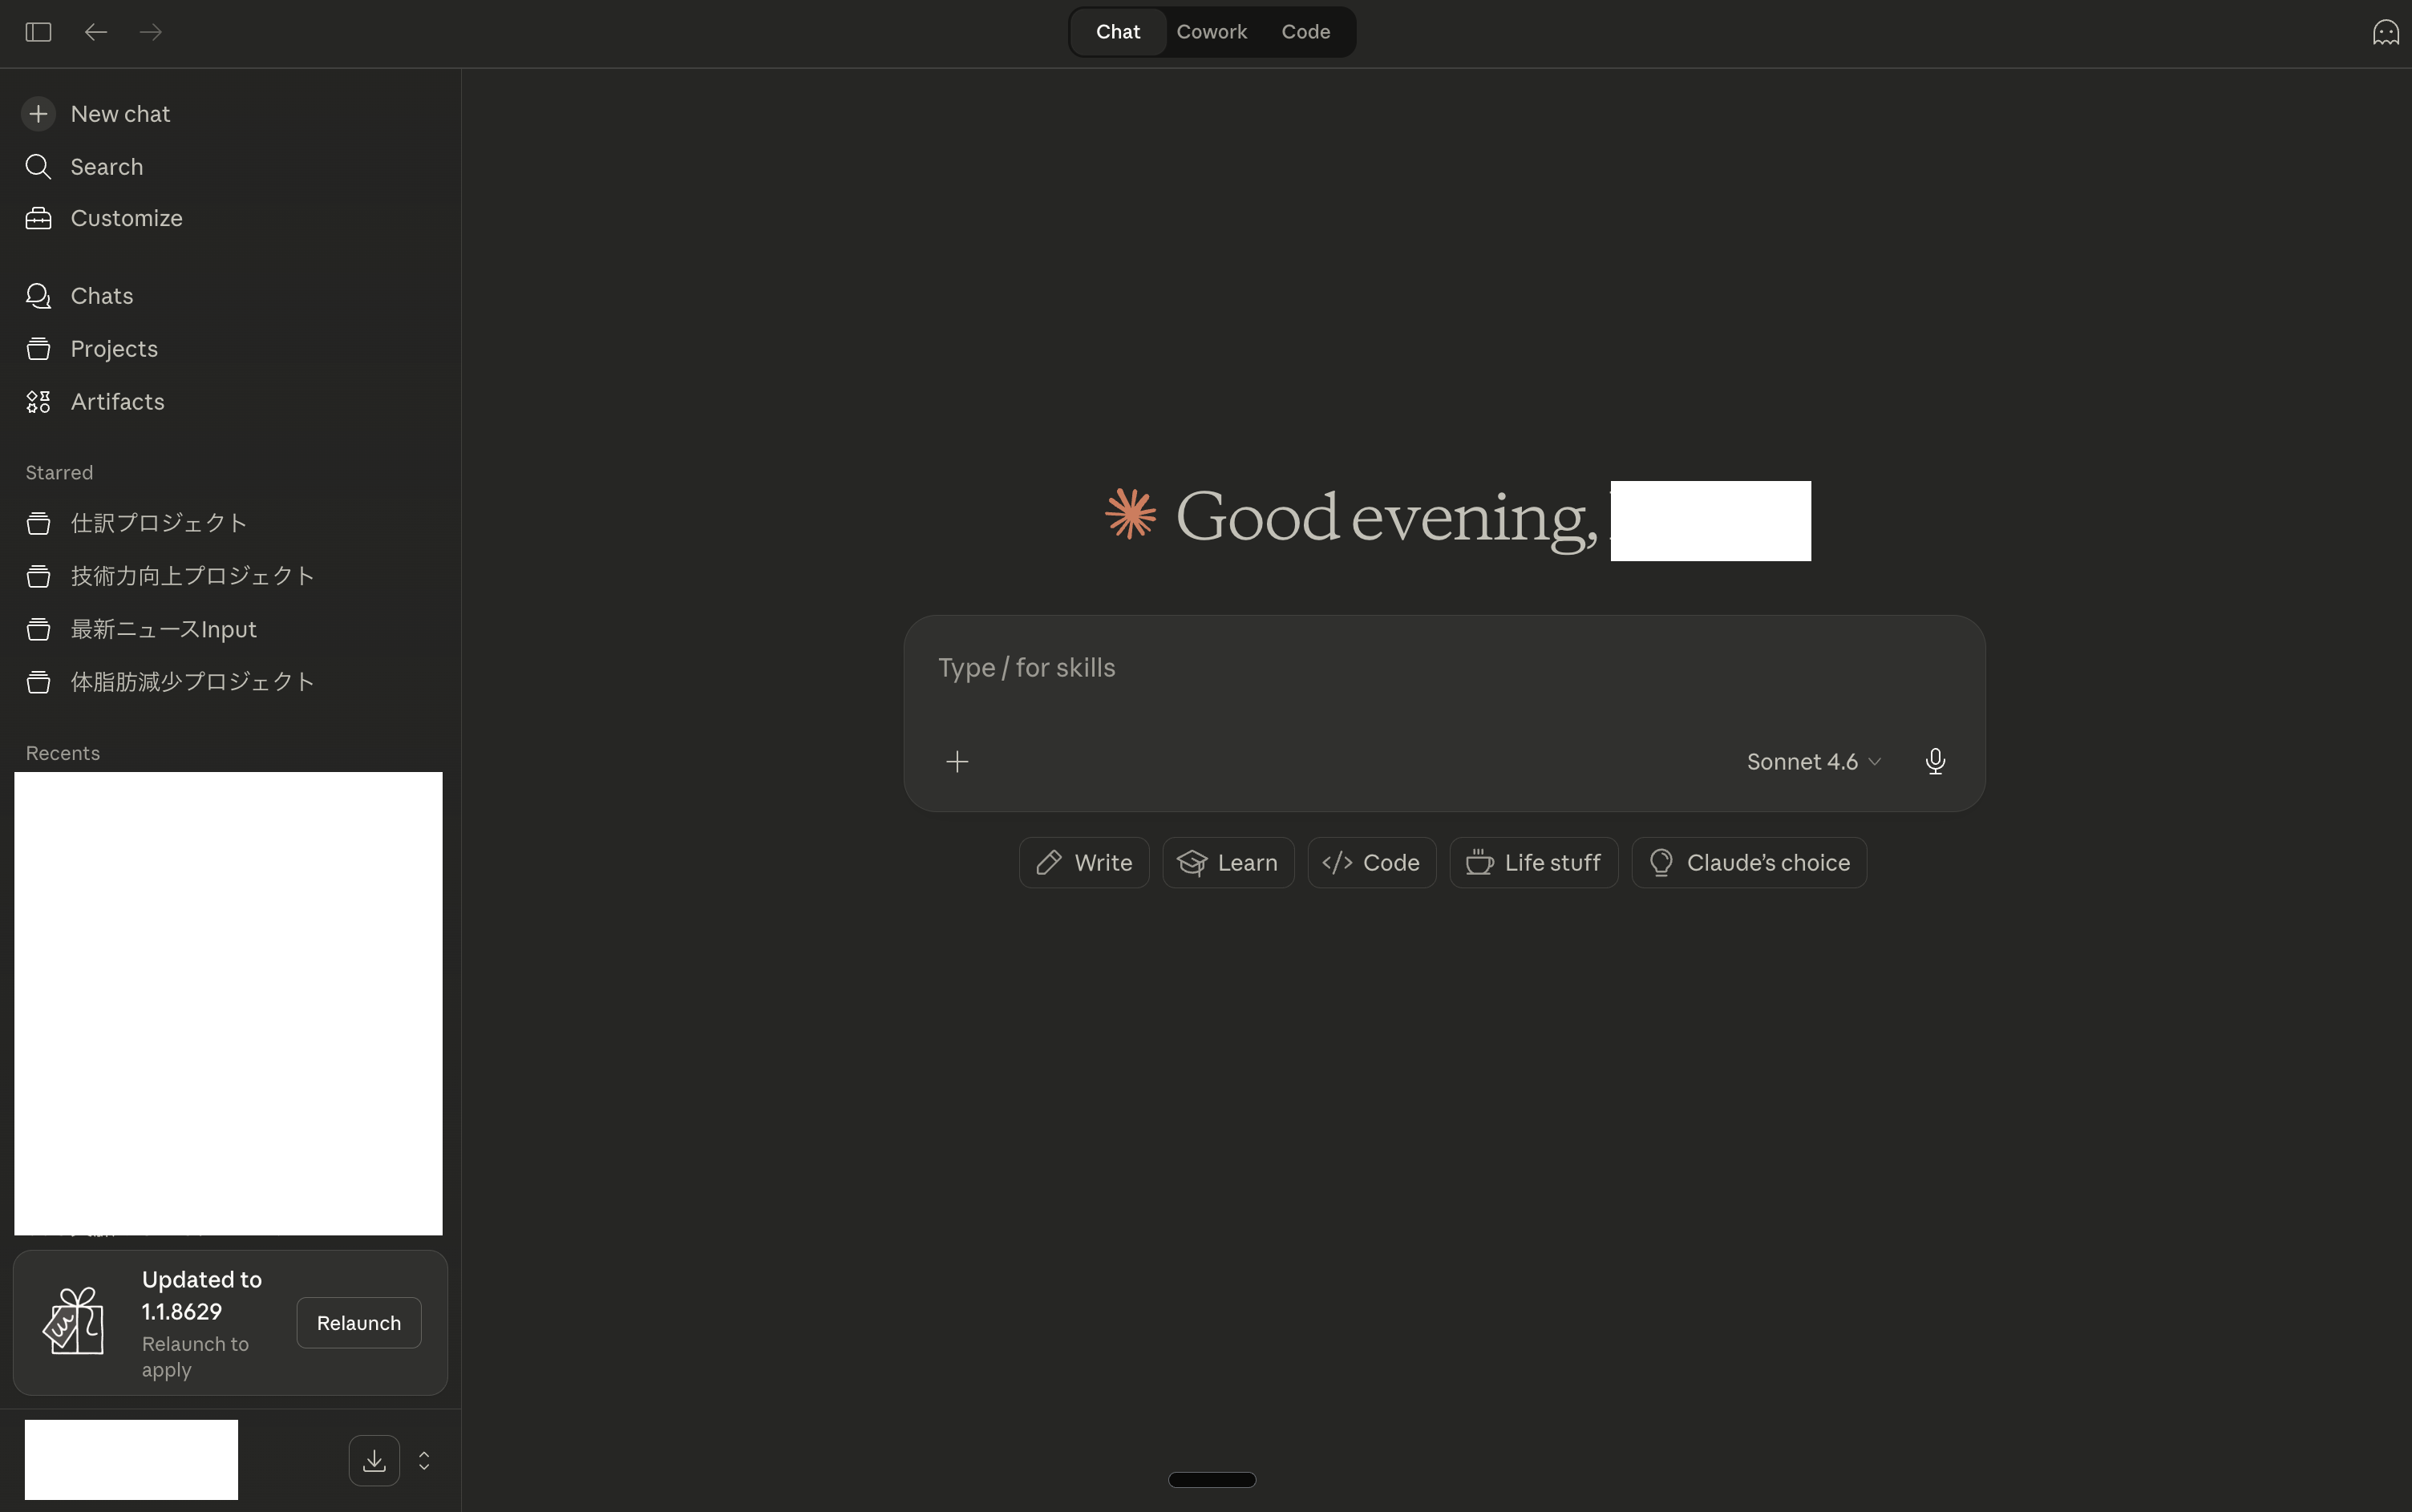This screenshot has height=1512, width=2412.
Task: Open starred project 最新ニュースInput
Action: (x=163, y=629)
